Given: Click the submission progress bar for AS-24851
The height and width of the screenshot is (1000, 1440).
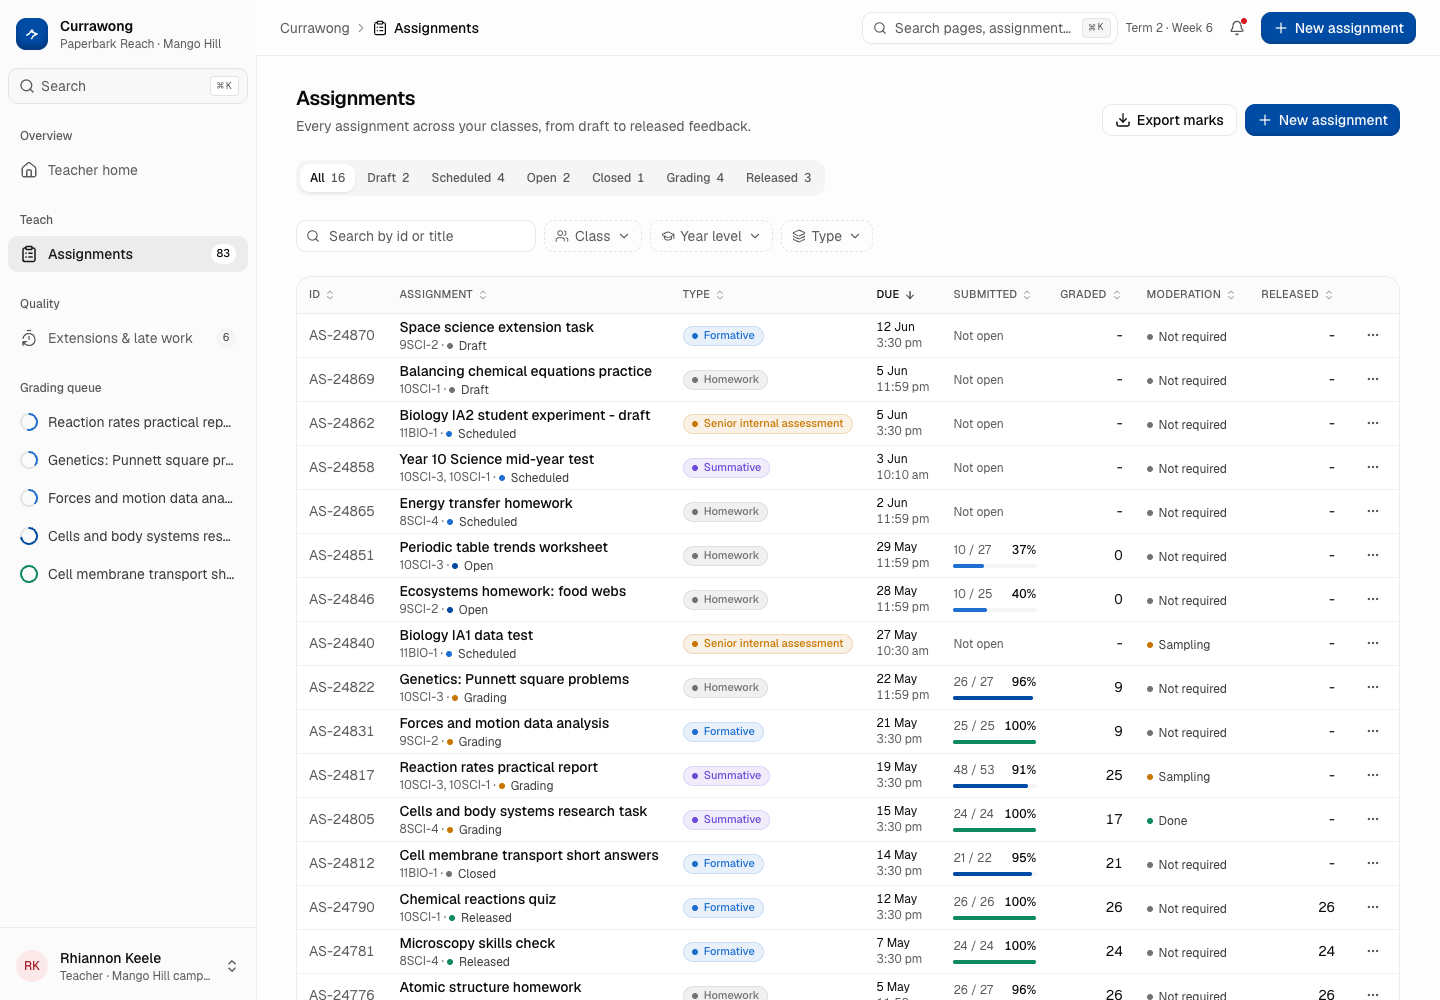Looking at the screenshot, I should 994,566.
